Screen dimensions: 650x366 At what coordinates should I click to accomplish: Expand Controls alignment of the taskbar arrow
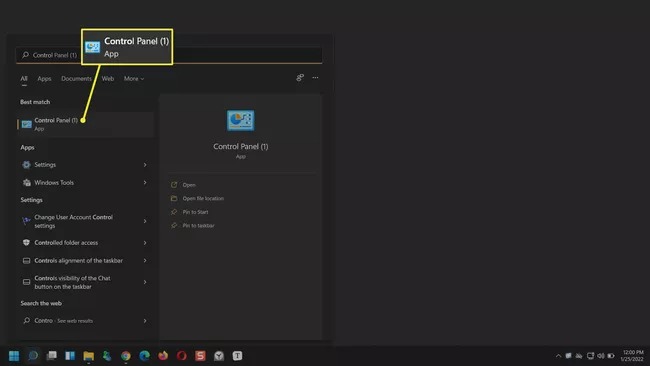145,260
